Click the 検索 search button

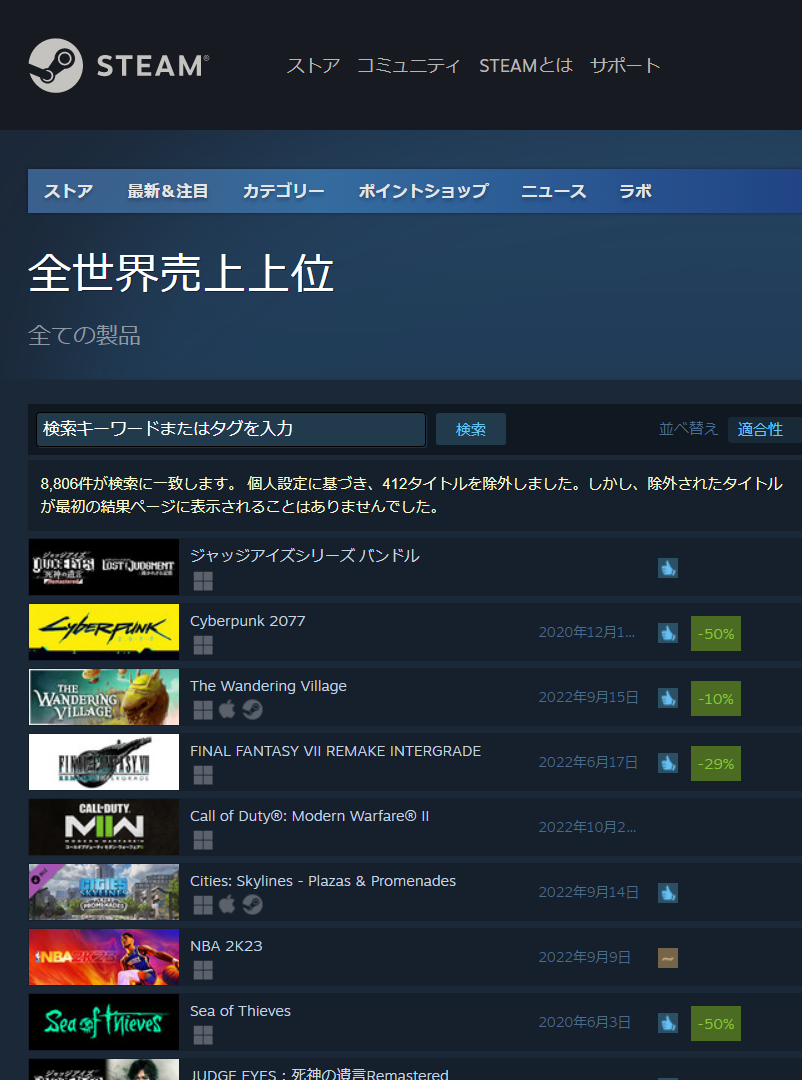(x=471, y=430)
